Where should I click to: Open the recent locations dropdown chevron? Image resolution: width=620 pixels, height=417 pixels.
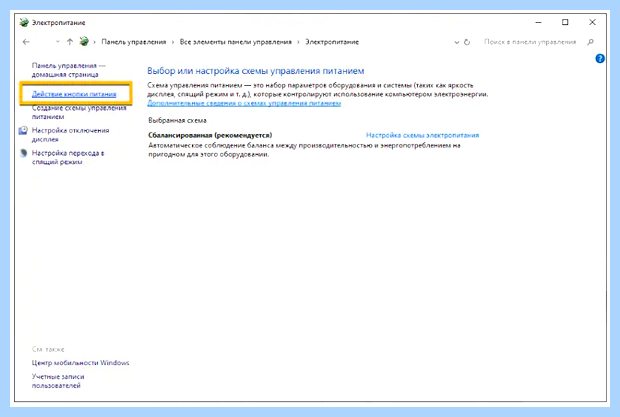tap(58, 42)
